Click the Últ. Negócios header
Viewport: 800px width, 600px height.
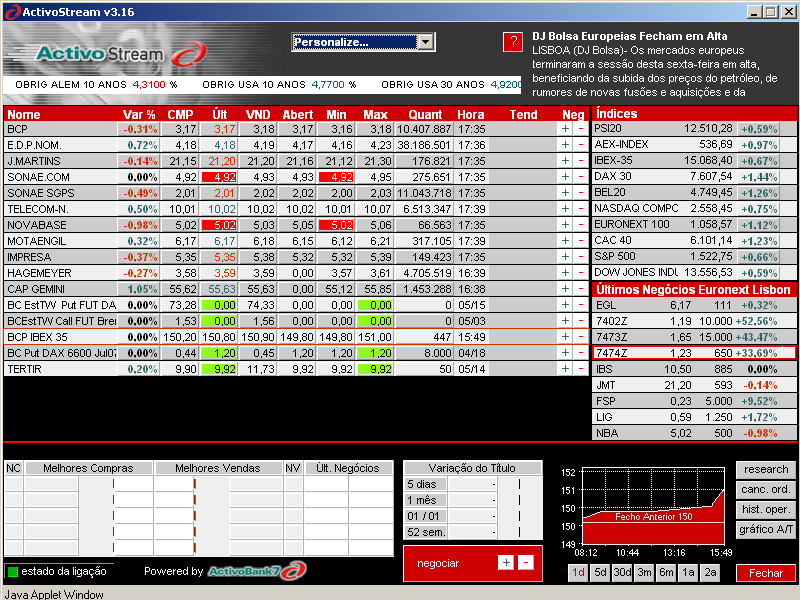348,468
